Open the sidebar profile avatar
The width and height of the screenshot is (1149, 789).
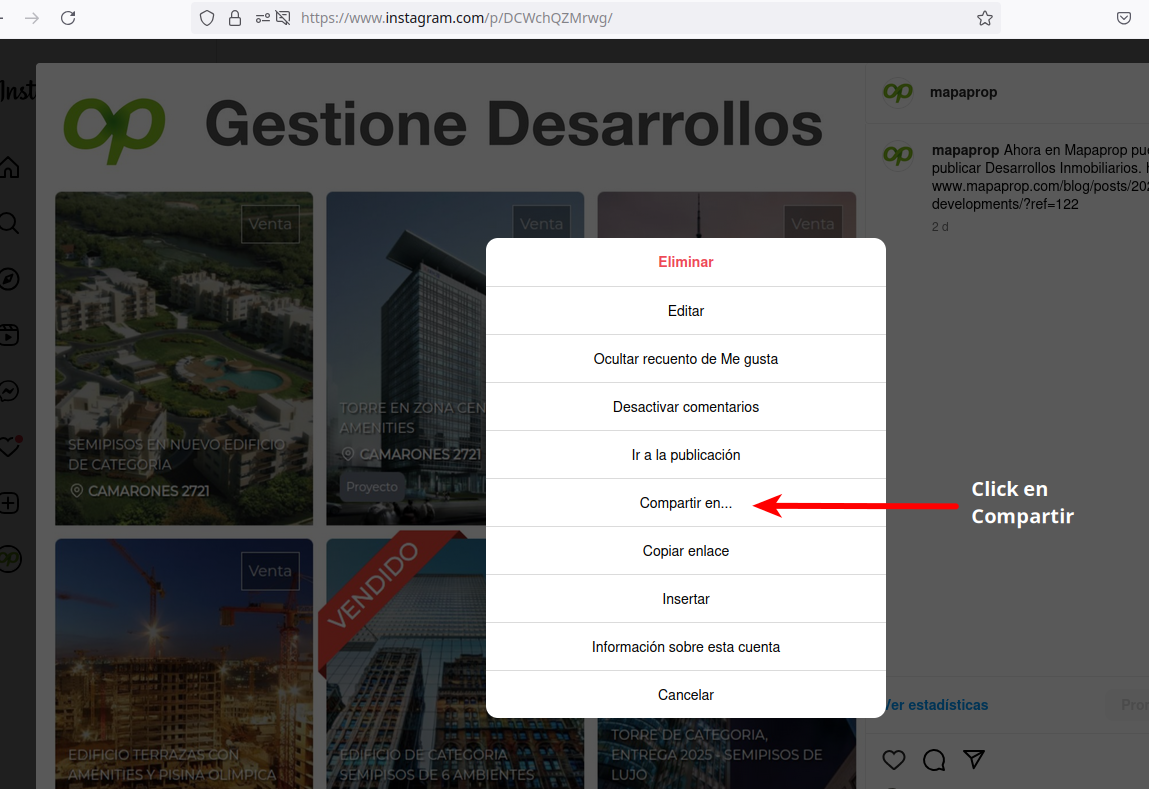10,559
